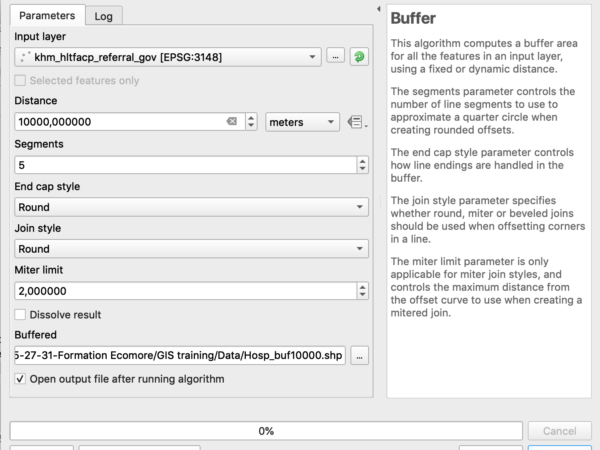Clear the Distance value with the clear icon
Viewport: 600px width, 450px height.
click(232, 121)
